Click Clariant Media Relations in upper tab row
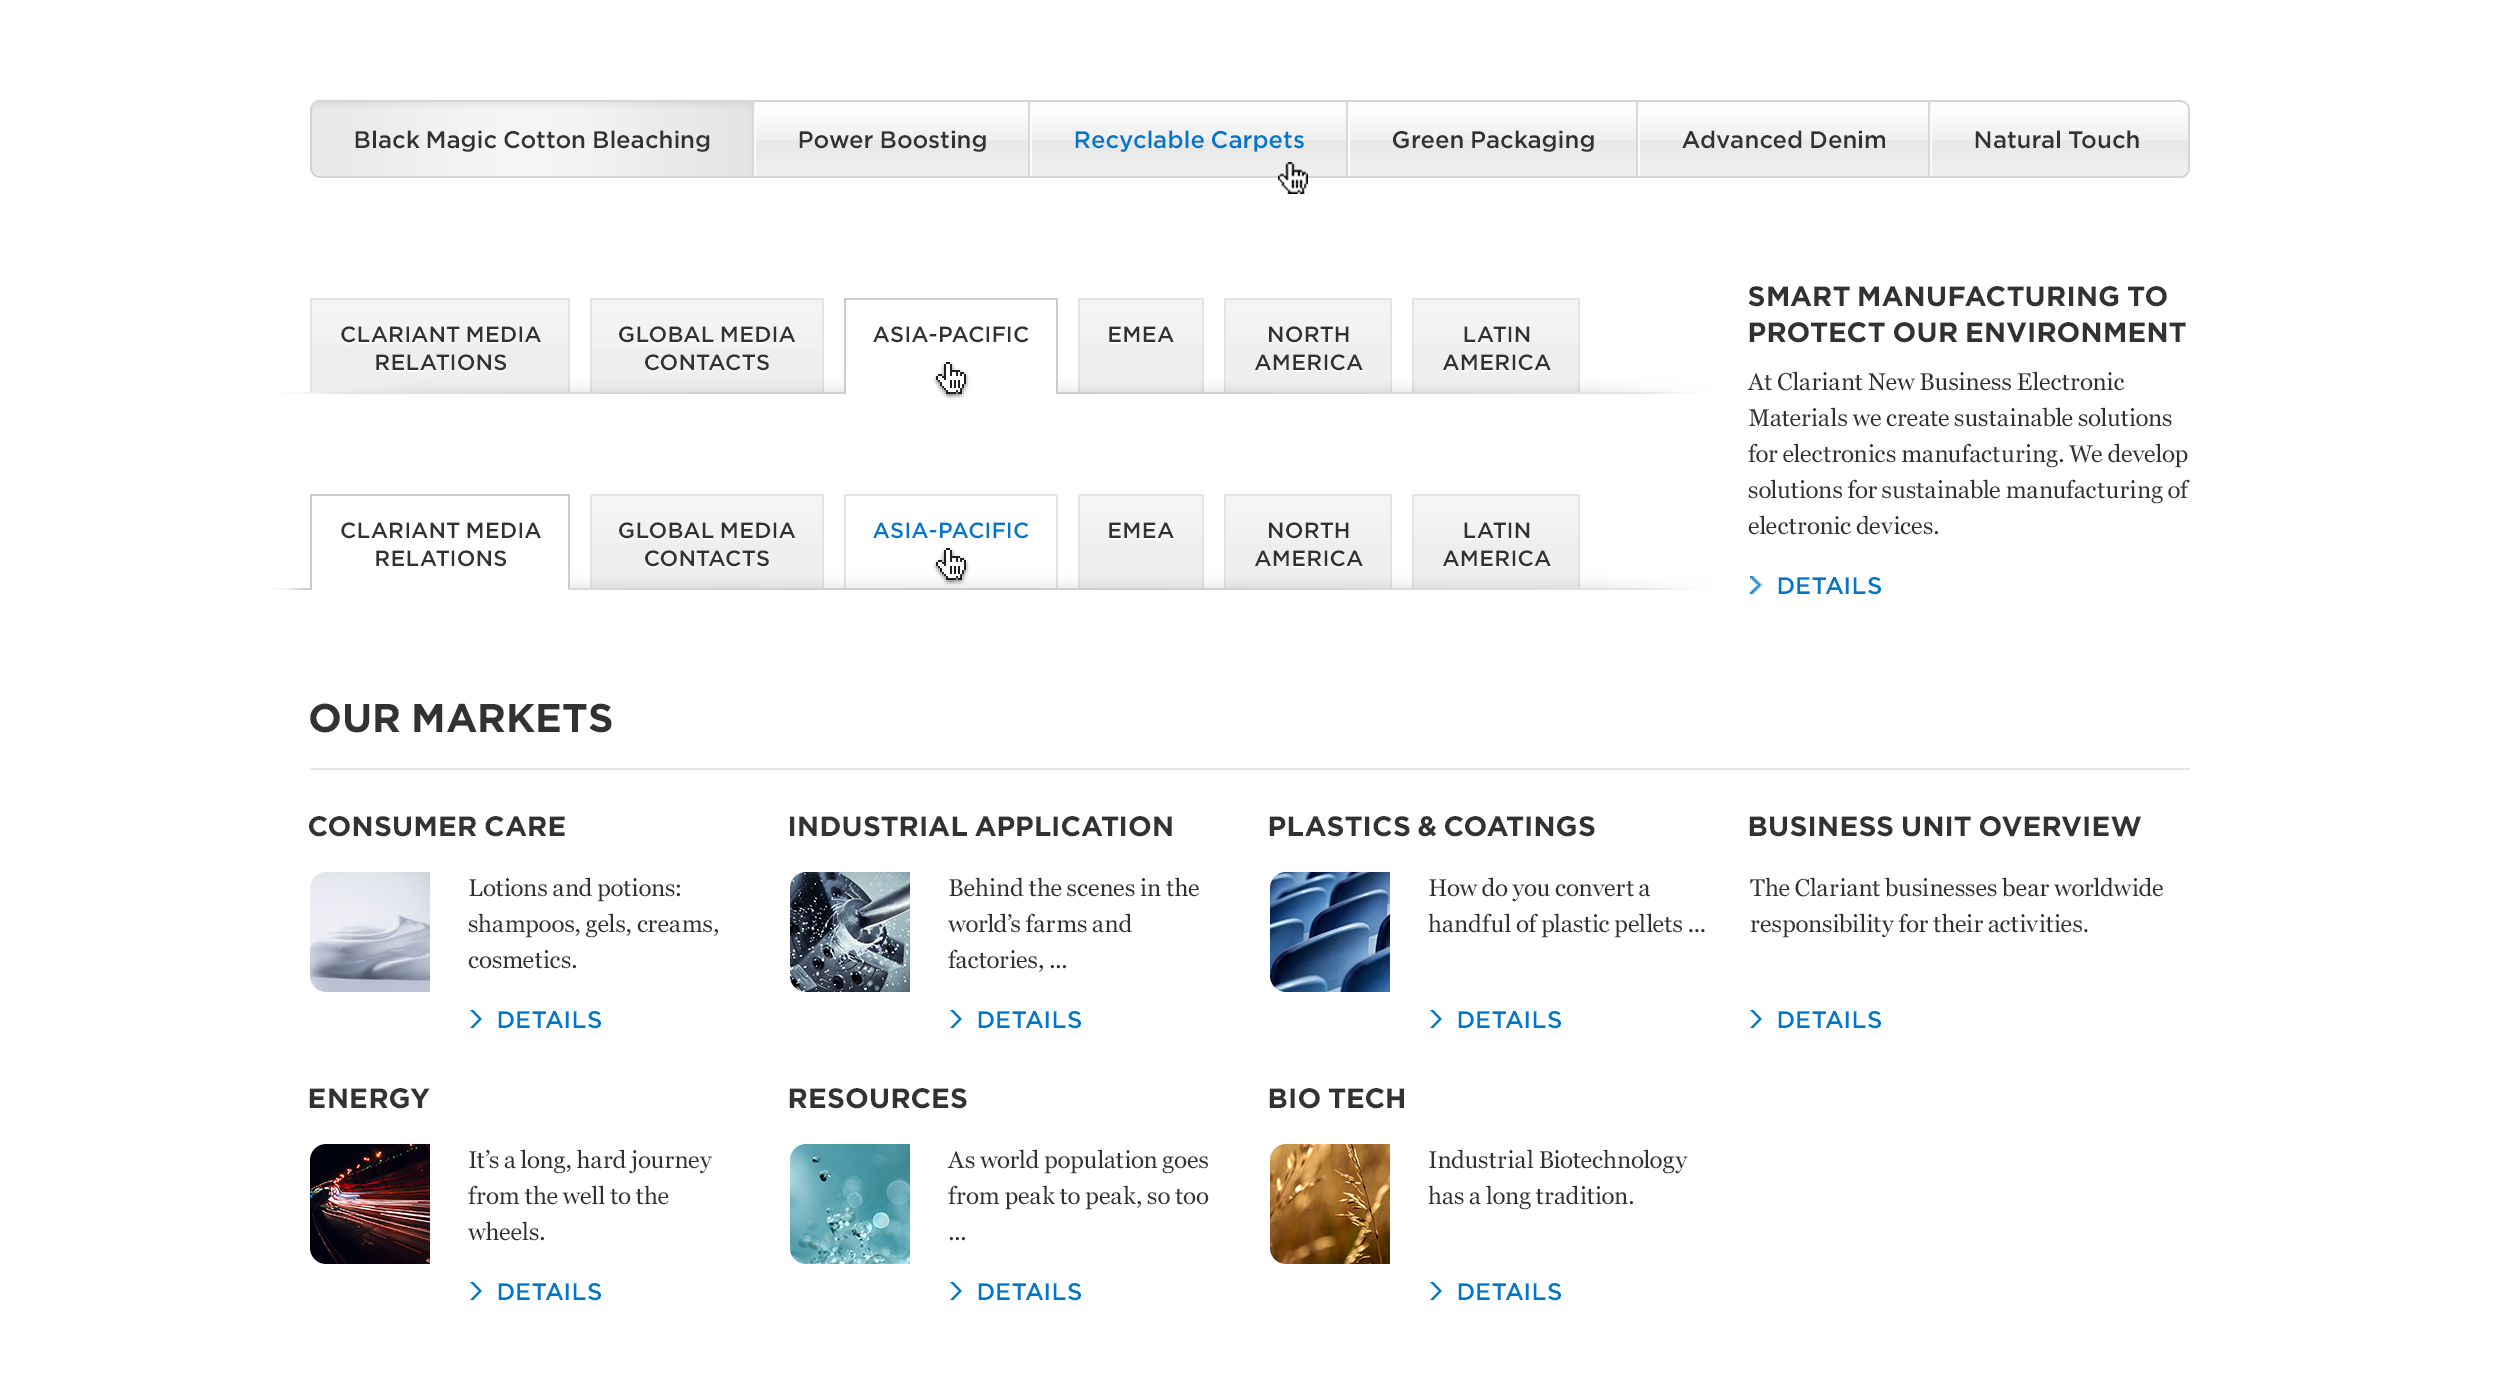 [440, 347]
